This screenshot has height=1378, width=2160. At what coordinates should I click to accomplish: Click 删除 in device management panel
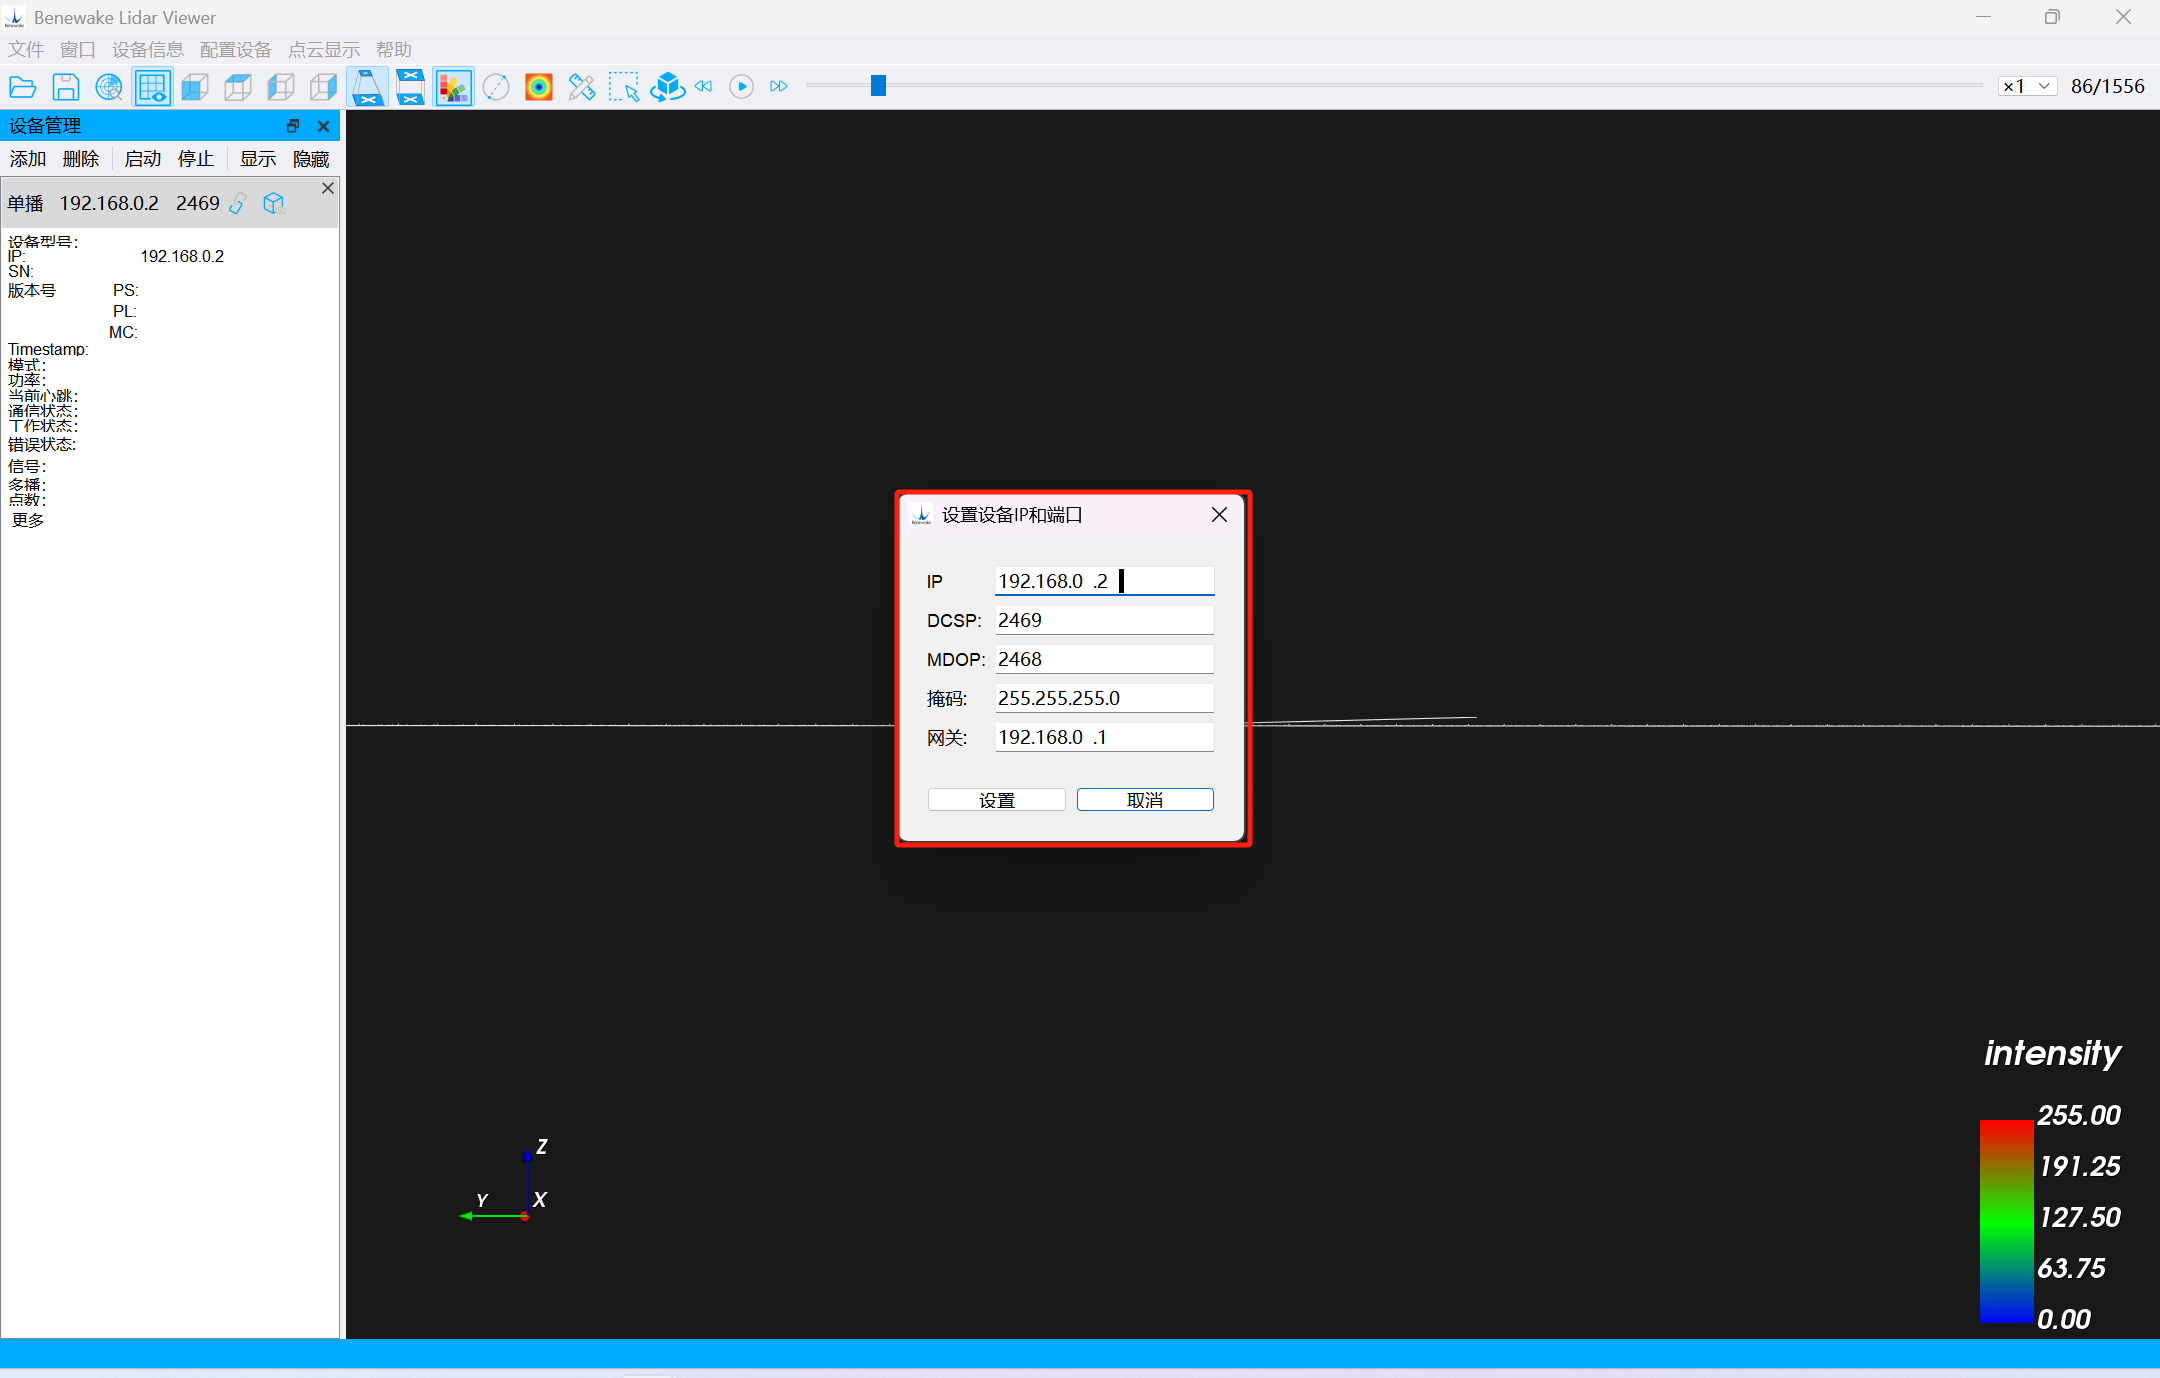tap(81, 159)
